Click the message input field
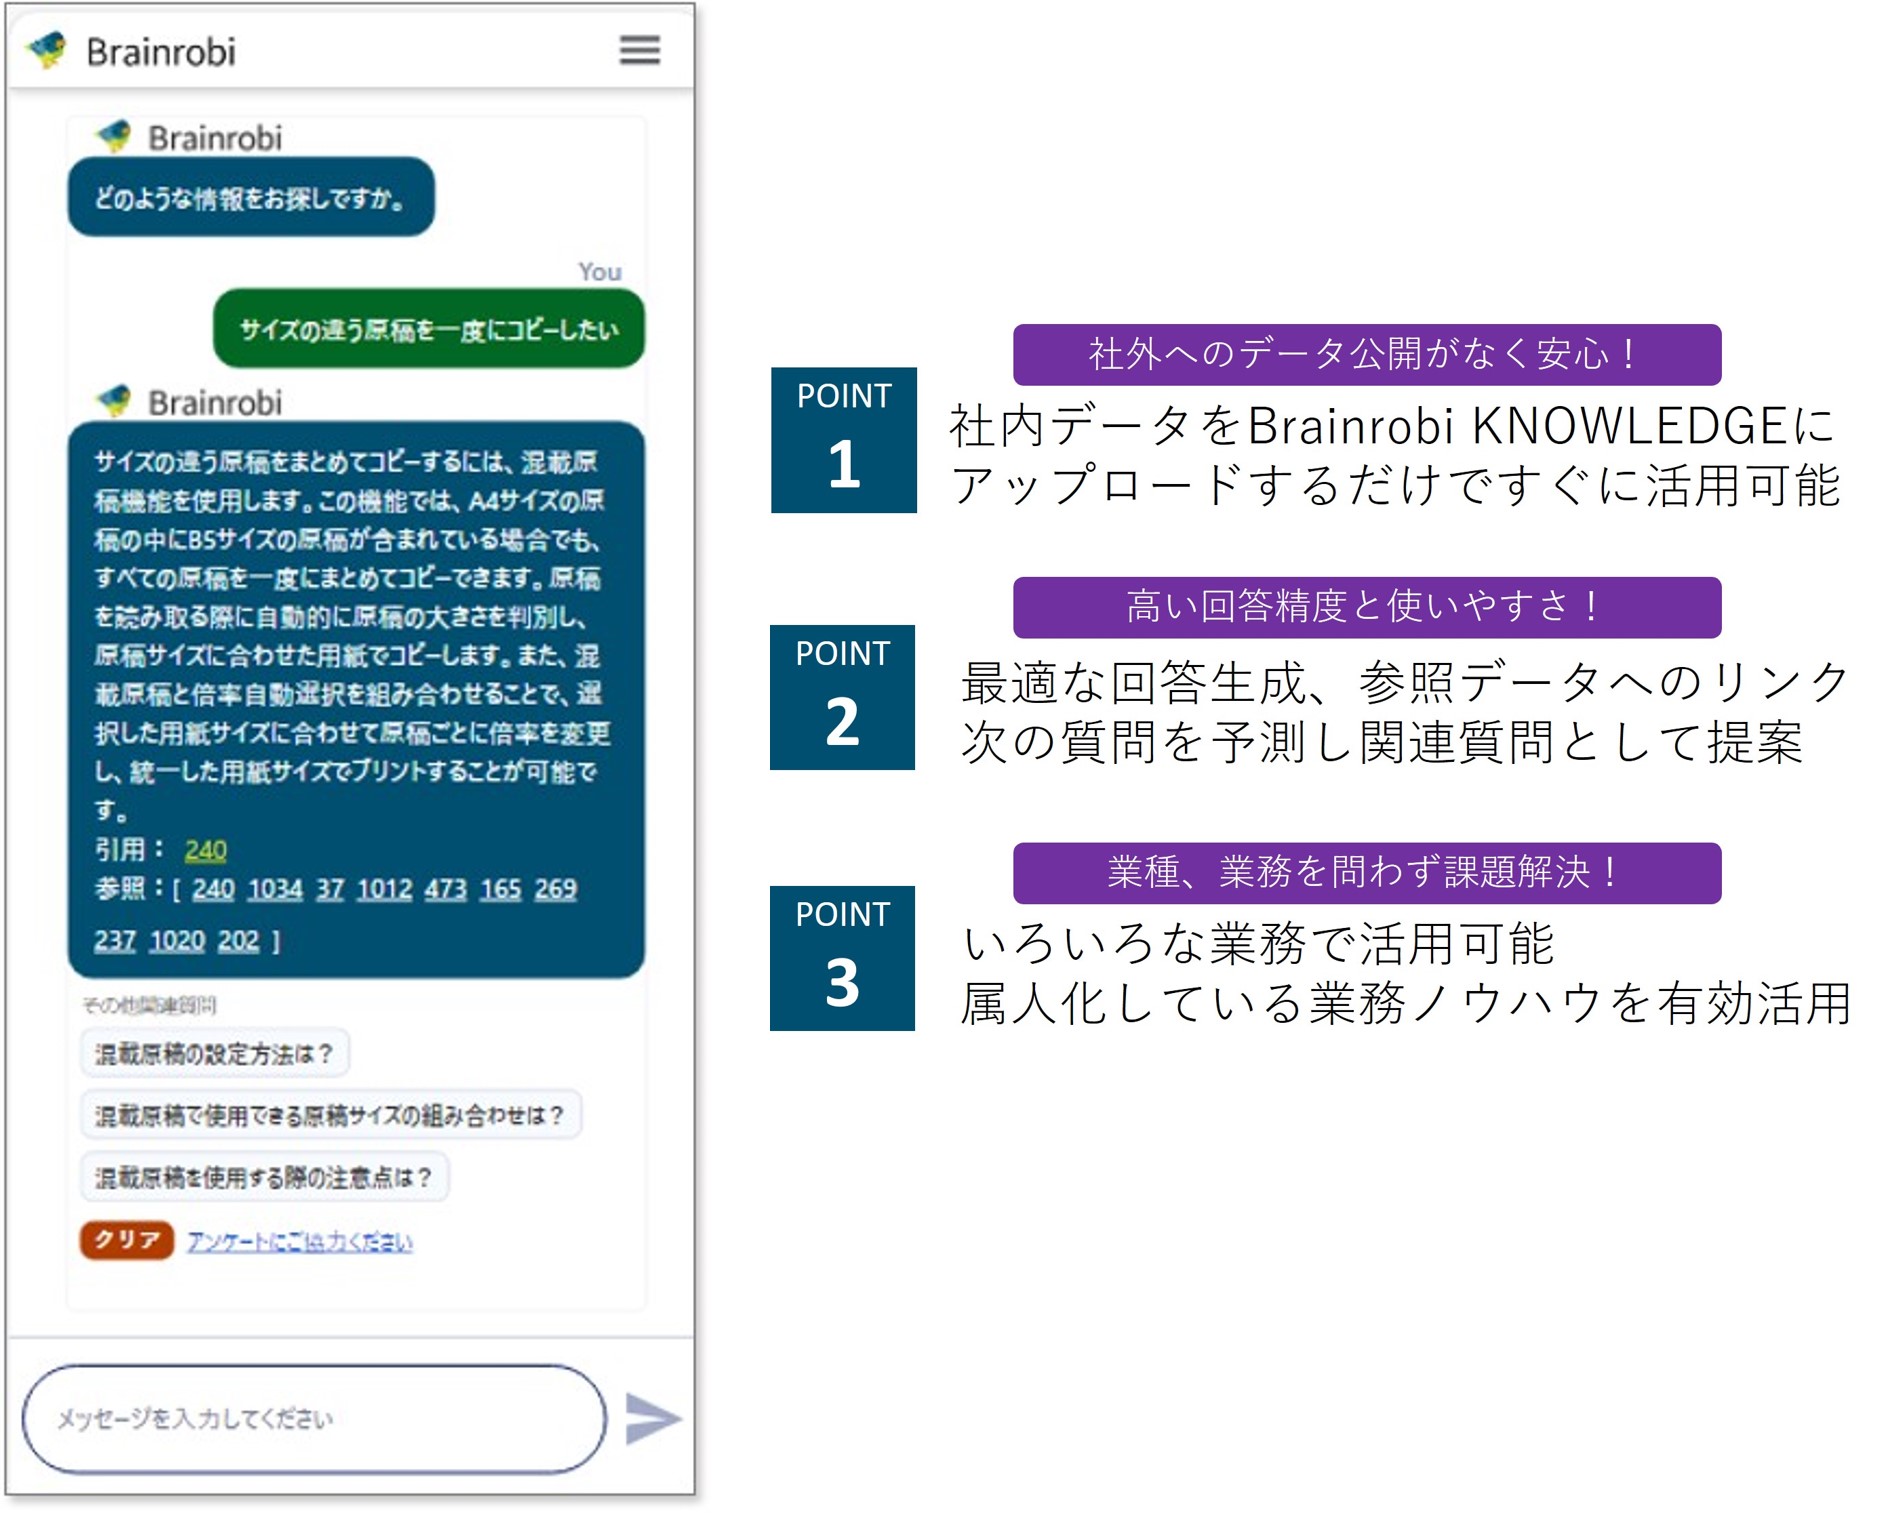Image resolution: width=1886 pixels, height=1513 pixels. 314,1418
